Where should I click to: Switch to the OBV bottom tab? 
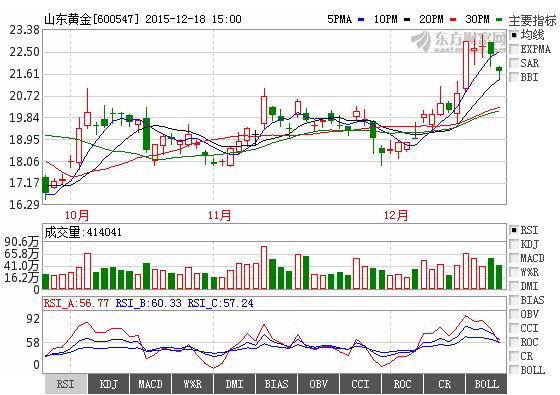[x=318, y=384]
